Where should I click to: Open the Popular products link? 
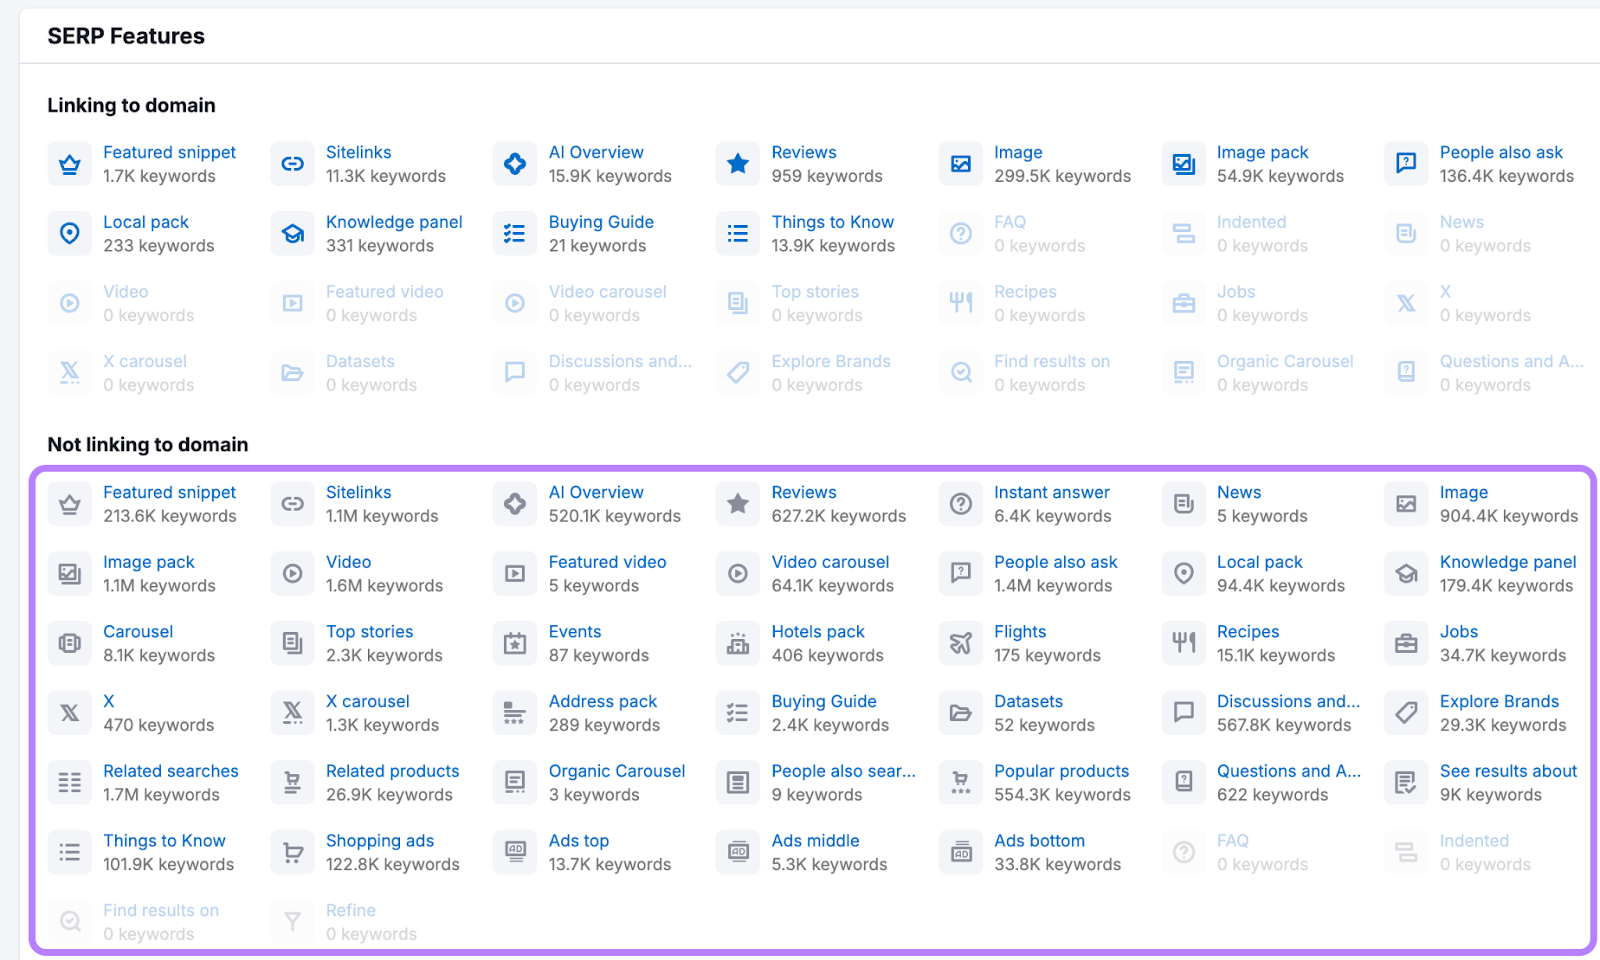coord(1062,771)
